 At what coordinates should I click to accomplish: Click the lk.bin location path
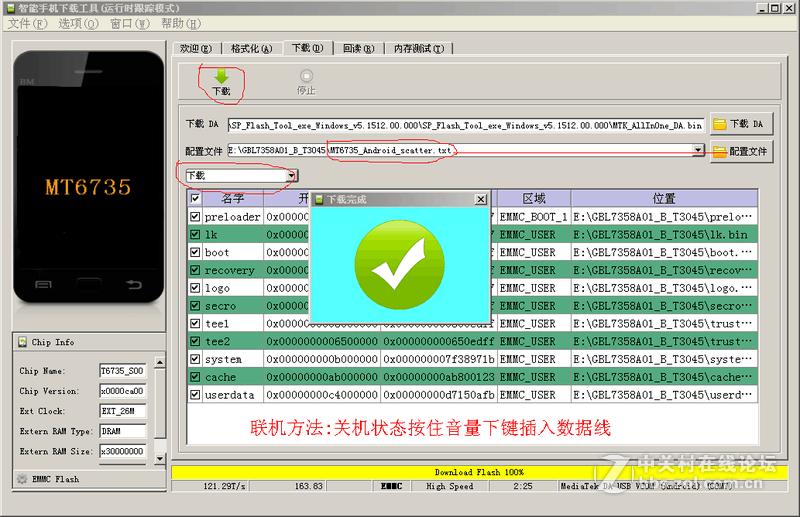pyautogui.click(x=664, y=234)
